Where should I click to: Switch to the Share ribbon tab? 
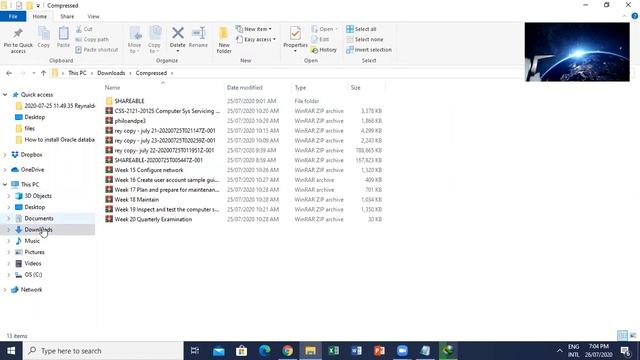point(67,16)
